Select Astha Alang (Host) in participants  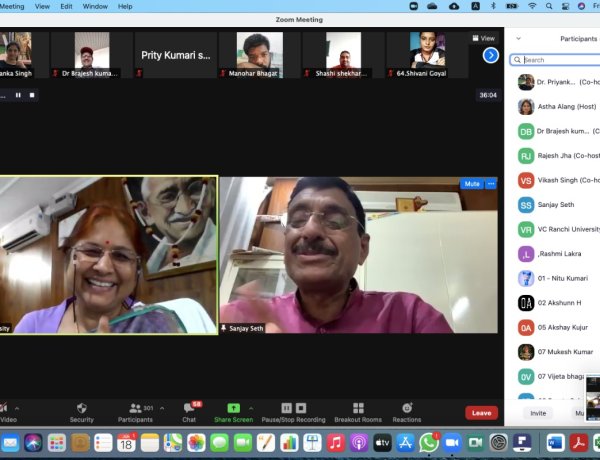558,107
